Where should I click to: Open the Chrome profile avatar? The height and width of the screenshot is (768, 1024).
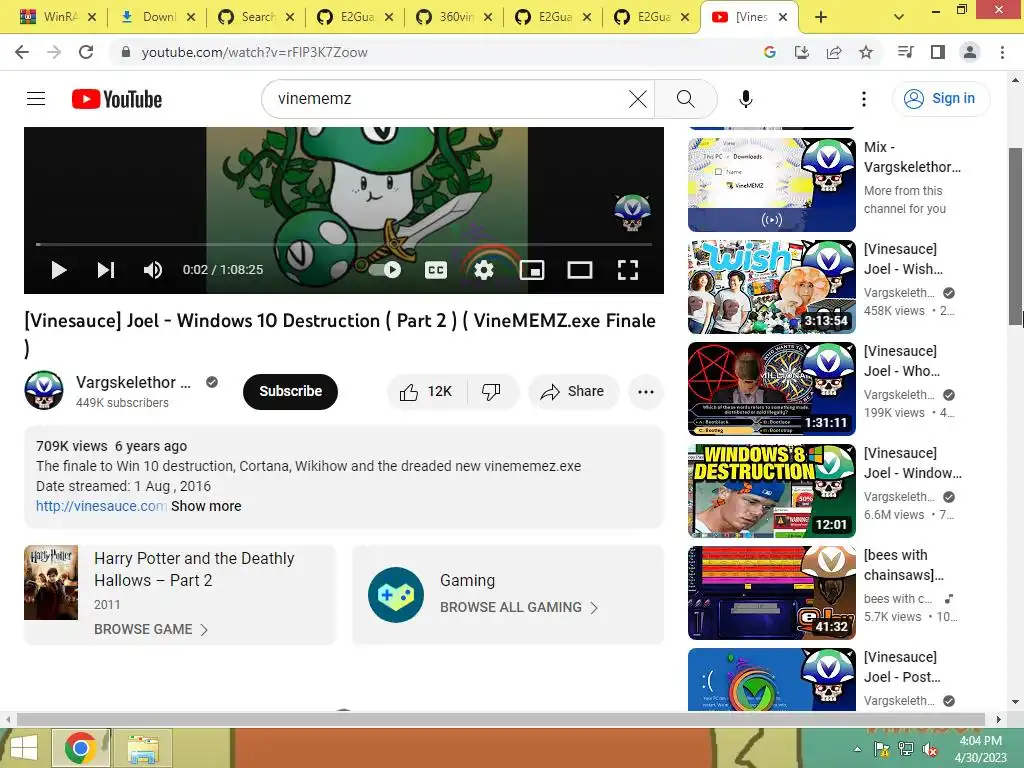click(970, 52)
